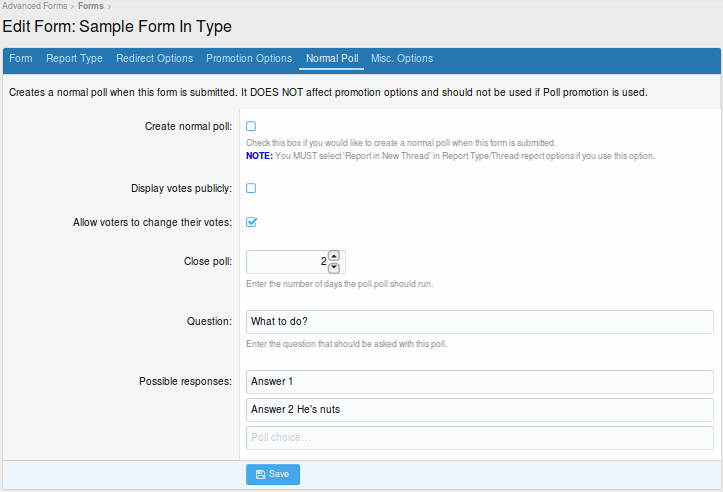Navigate to the Forms breadcrumb link
Screen dimensions: 723x492
coord(91,6)
